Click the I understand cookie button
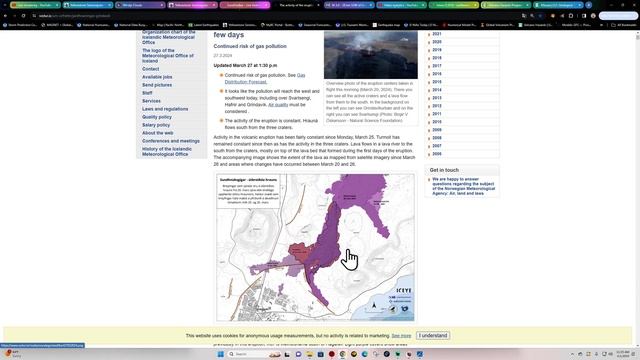640x360 pixels. tap(433, 336)
